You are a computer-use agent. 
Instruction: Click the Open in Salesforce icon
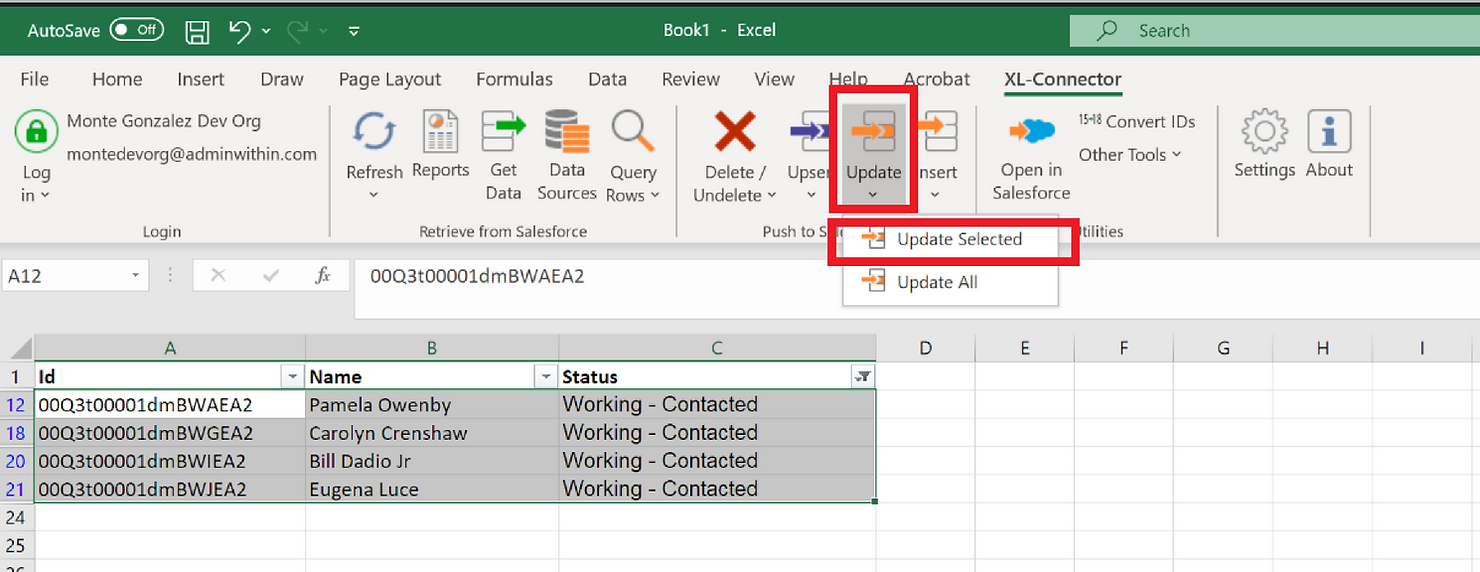pos(1031,132)
